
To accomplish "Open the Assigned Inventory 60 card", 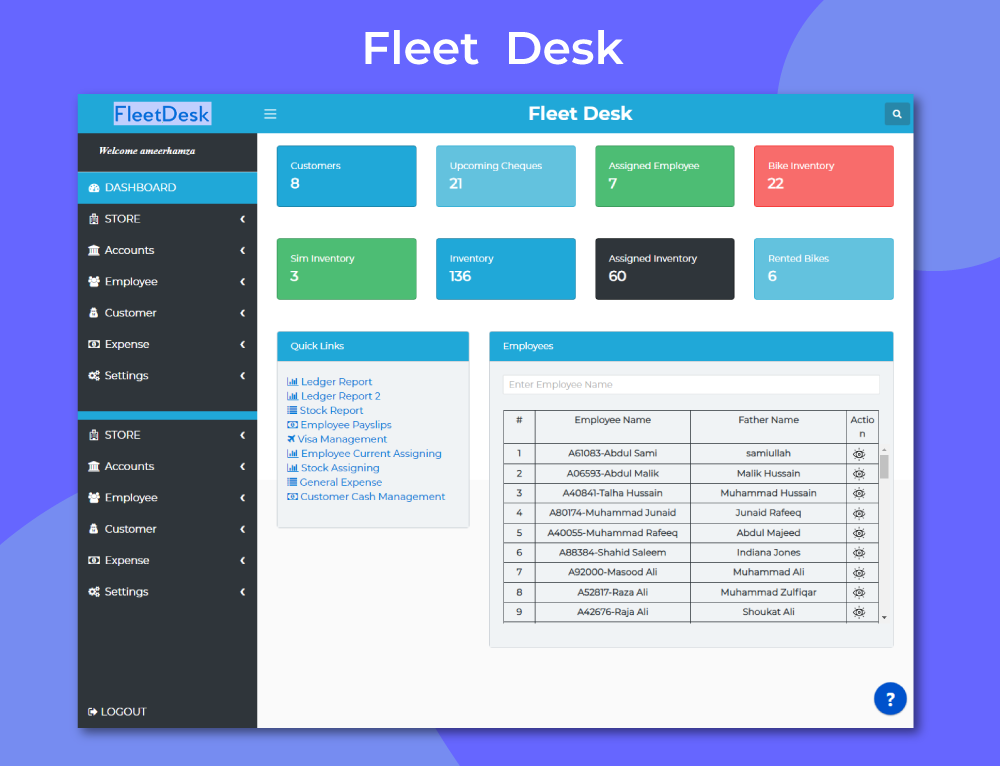I will (665, 269).
